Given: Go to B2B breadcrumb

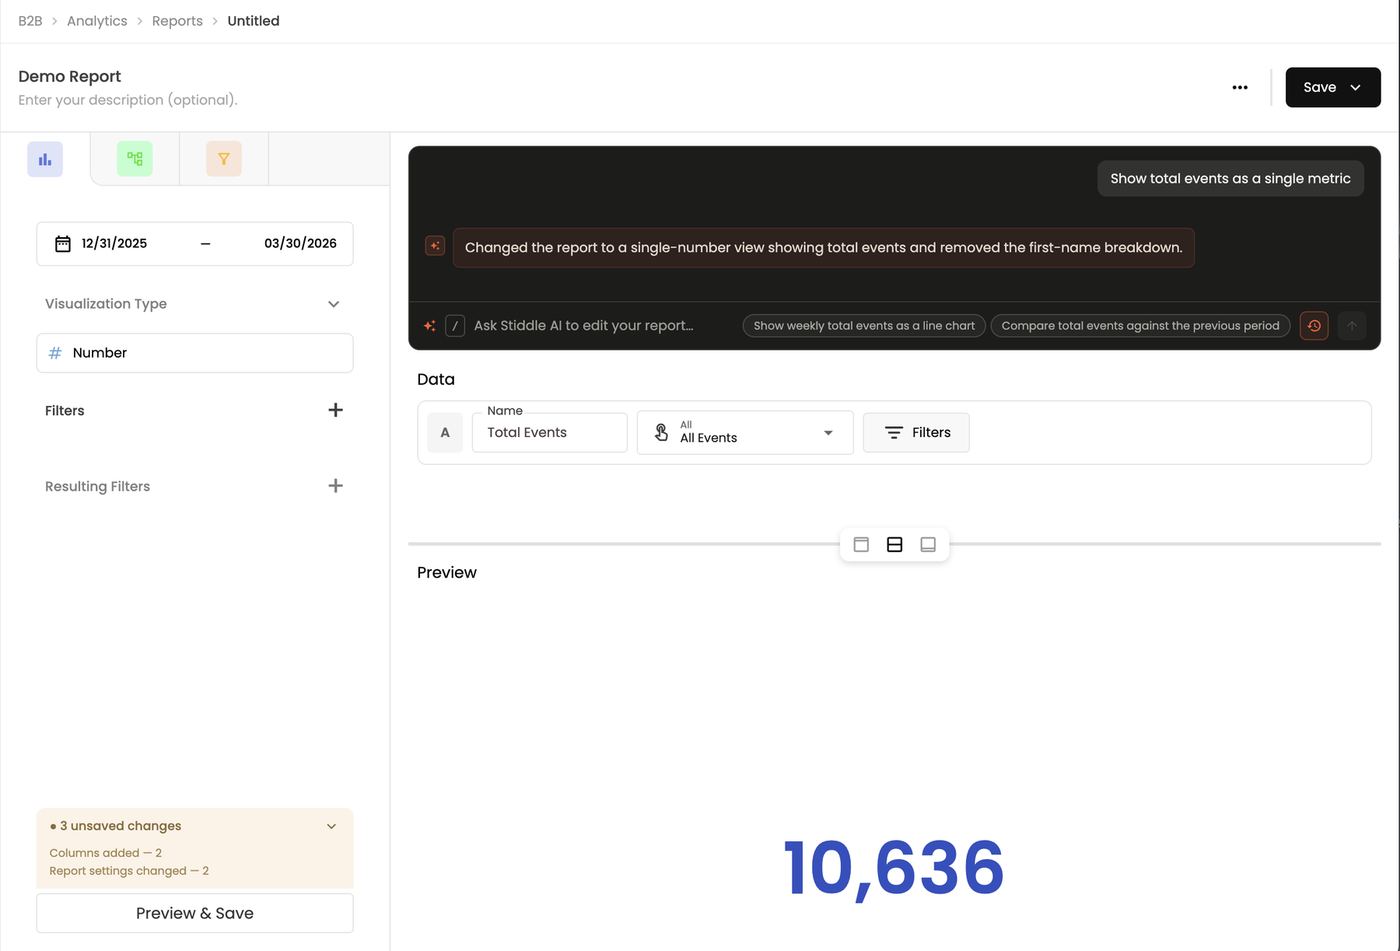Looking at the screenshot, I should tap(30, 21).
